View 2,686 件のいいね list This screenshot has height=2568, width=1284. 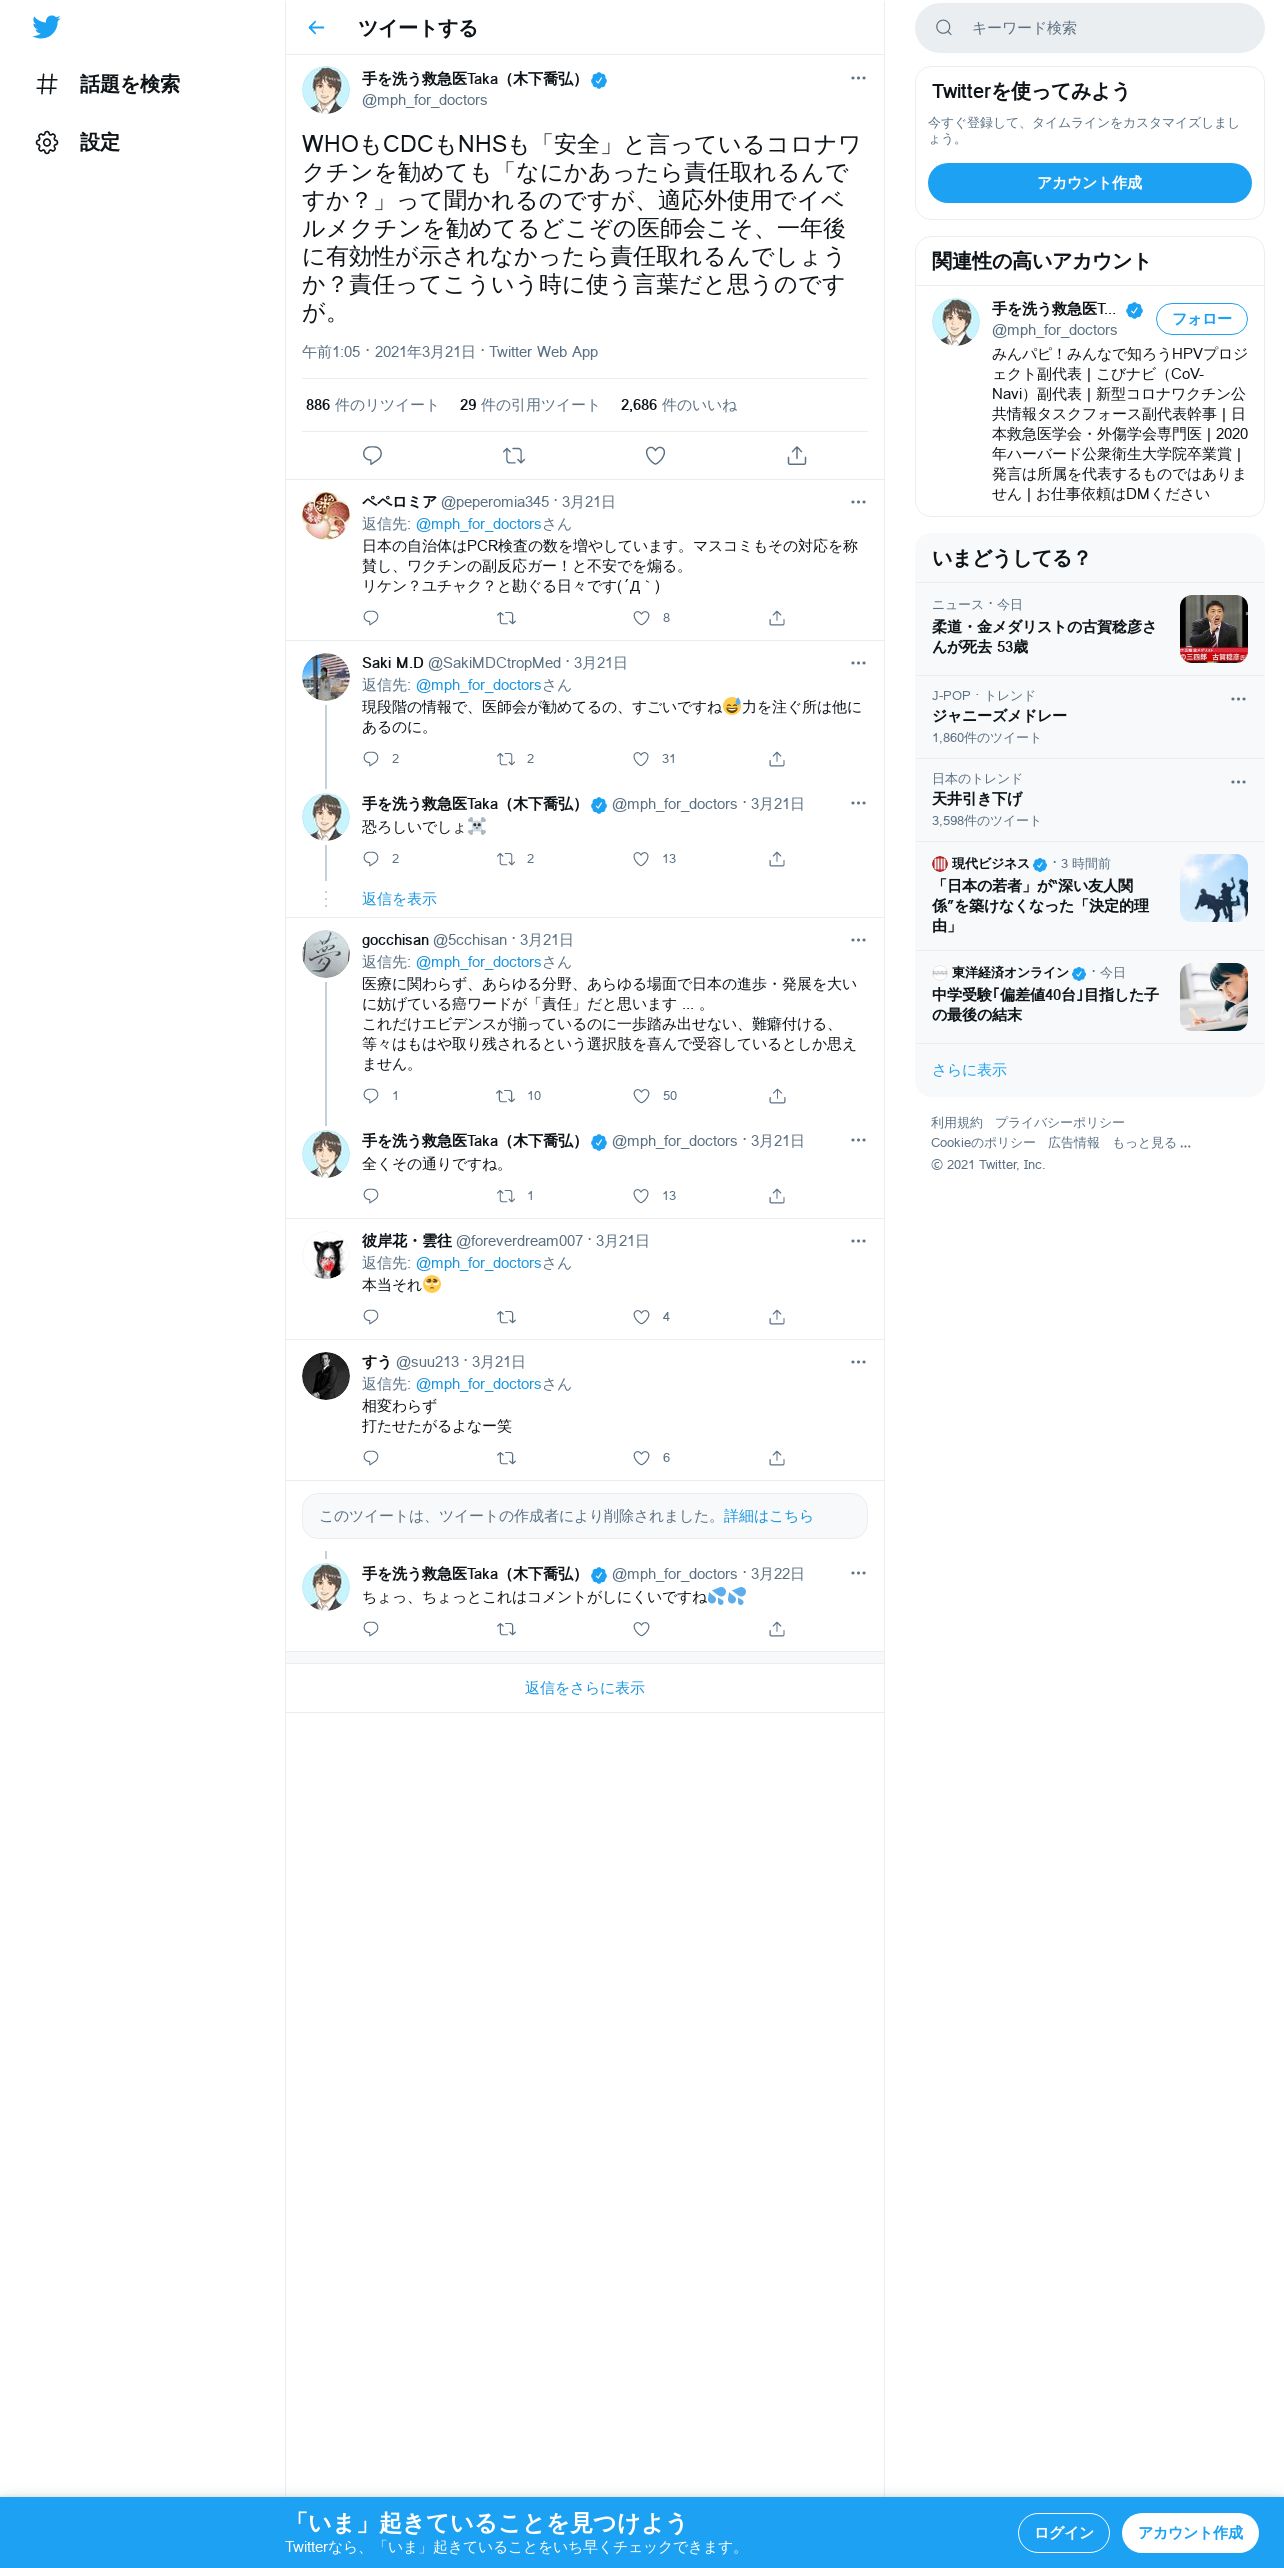678,405
